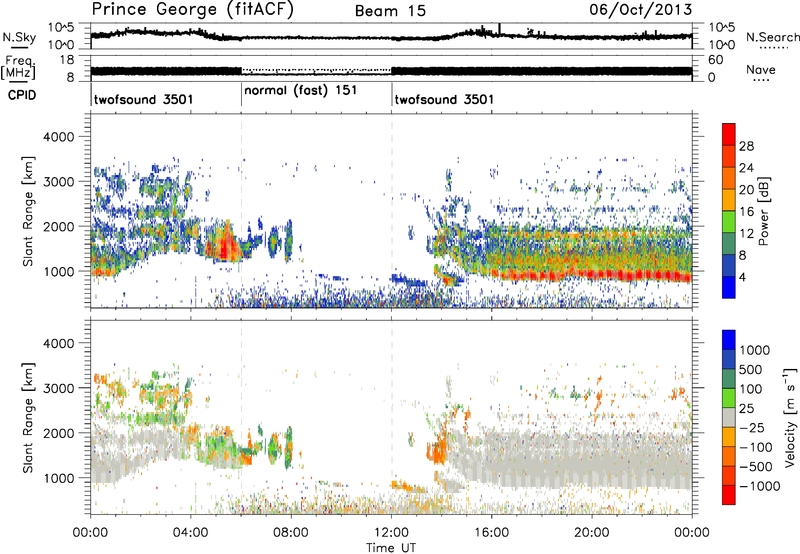The width and height of the screenshot is (800, 554).
Task: Click the "-1000" label on the velocity colorbar
Action: tap(760, 486)
